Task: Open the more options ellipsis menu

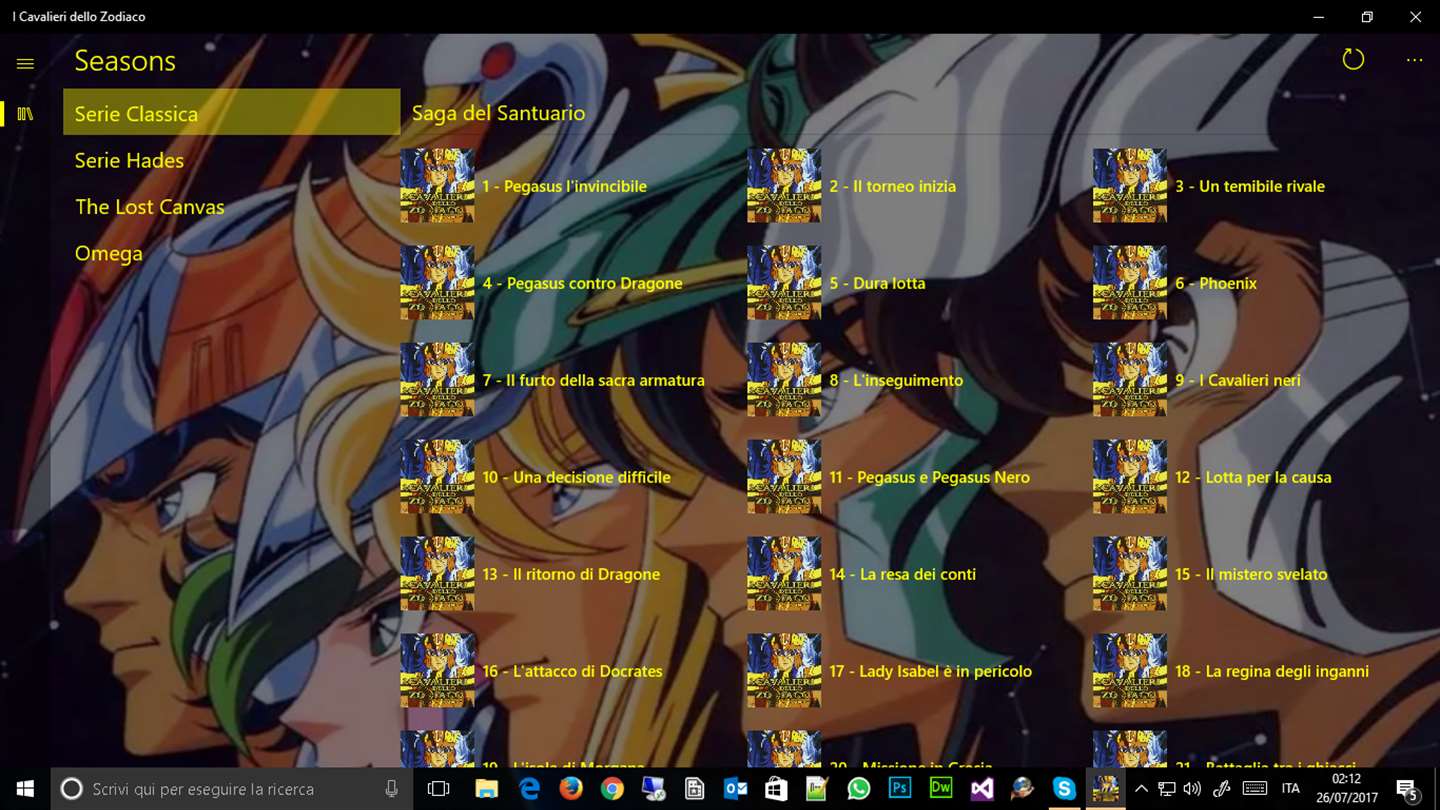Action: click(1414, 60)
